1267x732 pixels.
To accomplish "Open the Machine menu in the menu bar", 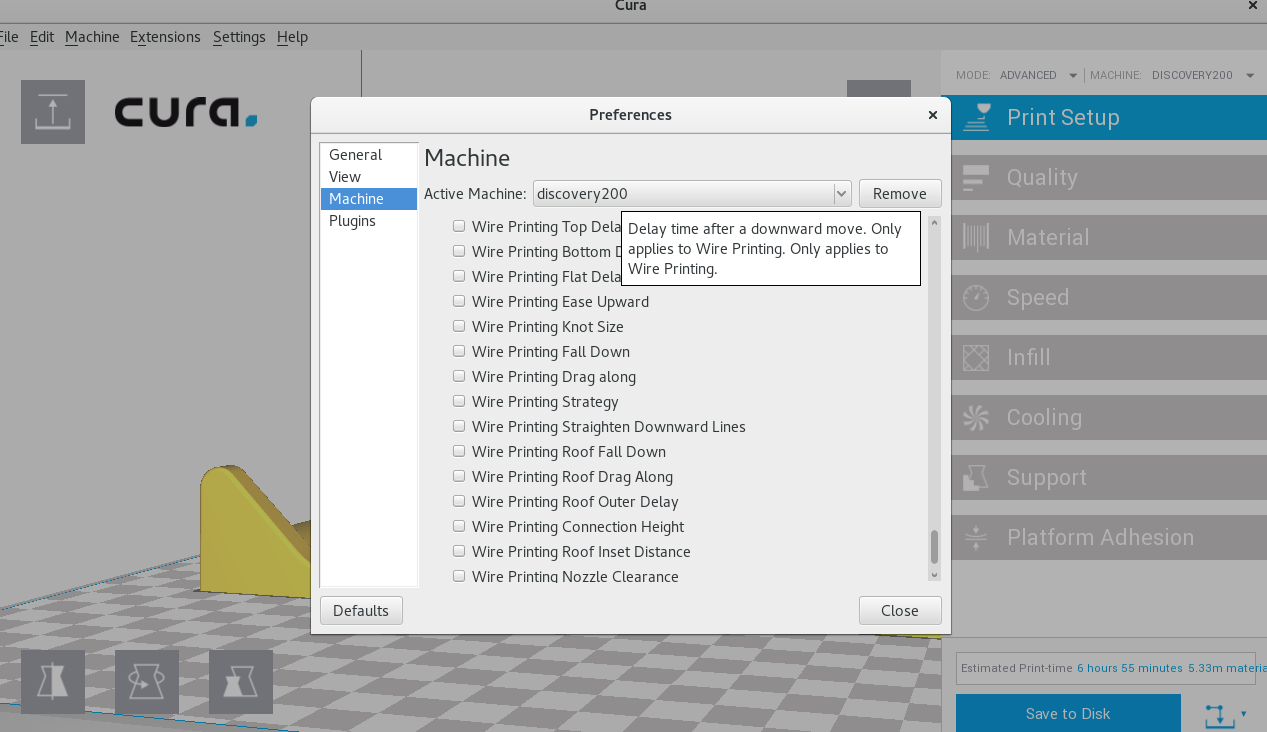I will [x=92, y=37].
